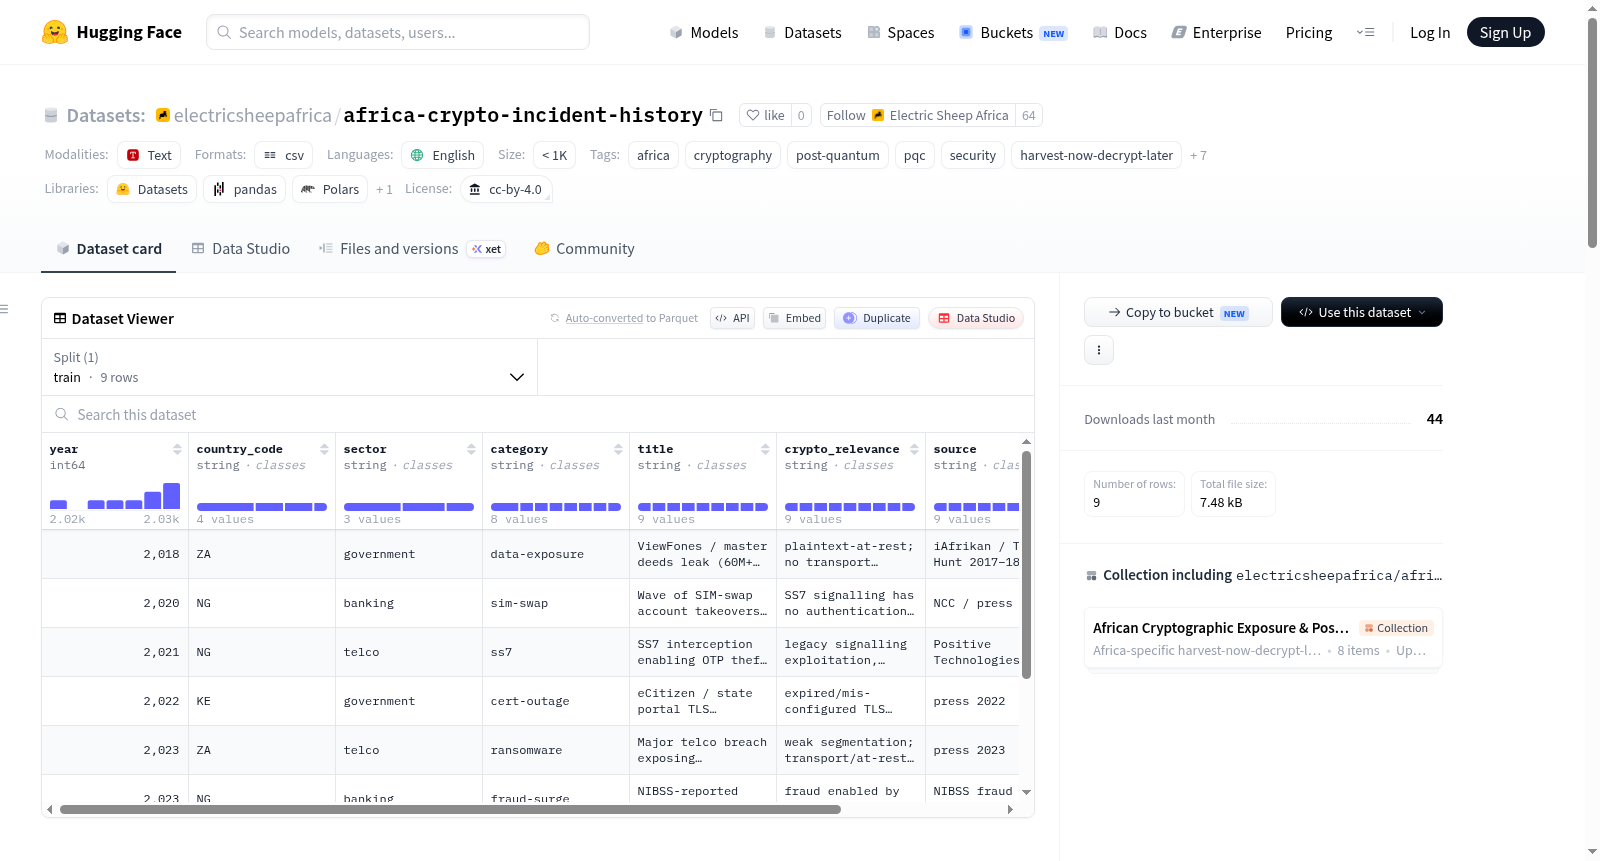This screenshot has width=1600, height=861.
Task: Open the more options three-dot button
Action: (1099, 350)
